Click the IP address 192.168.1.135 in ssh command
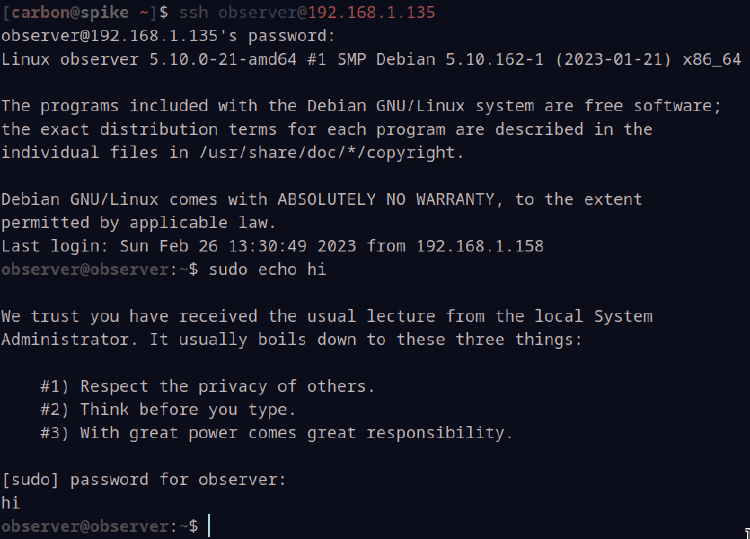The height and width of the screenshot is (539, 750). pyautogui.click(x=371, y=12)
